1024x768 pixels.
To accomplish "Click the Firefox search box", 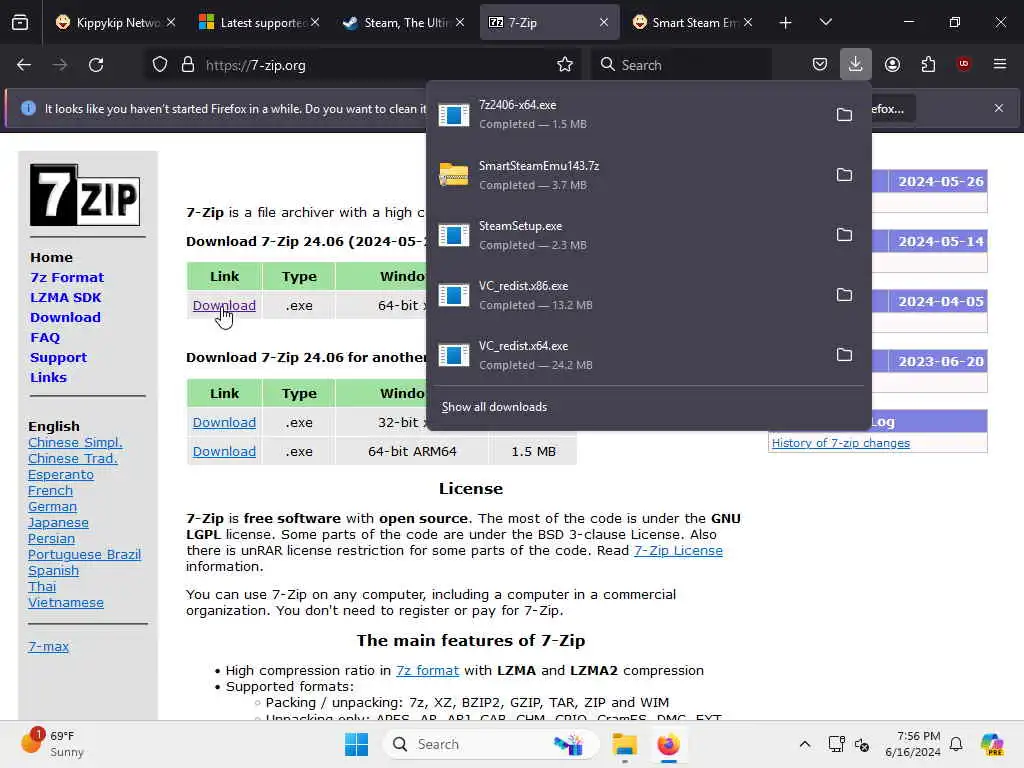I will pyautogui.click(x=681, y=65).
